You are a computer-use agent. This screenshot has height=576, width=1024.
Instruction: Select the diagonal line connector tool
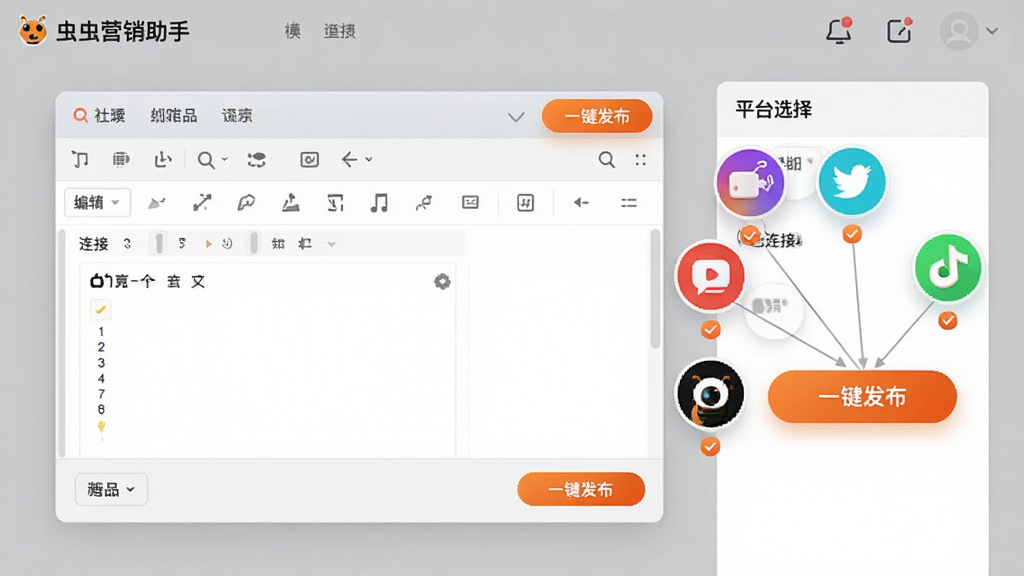202,203
